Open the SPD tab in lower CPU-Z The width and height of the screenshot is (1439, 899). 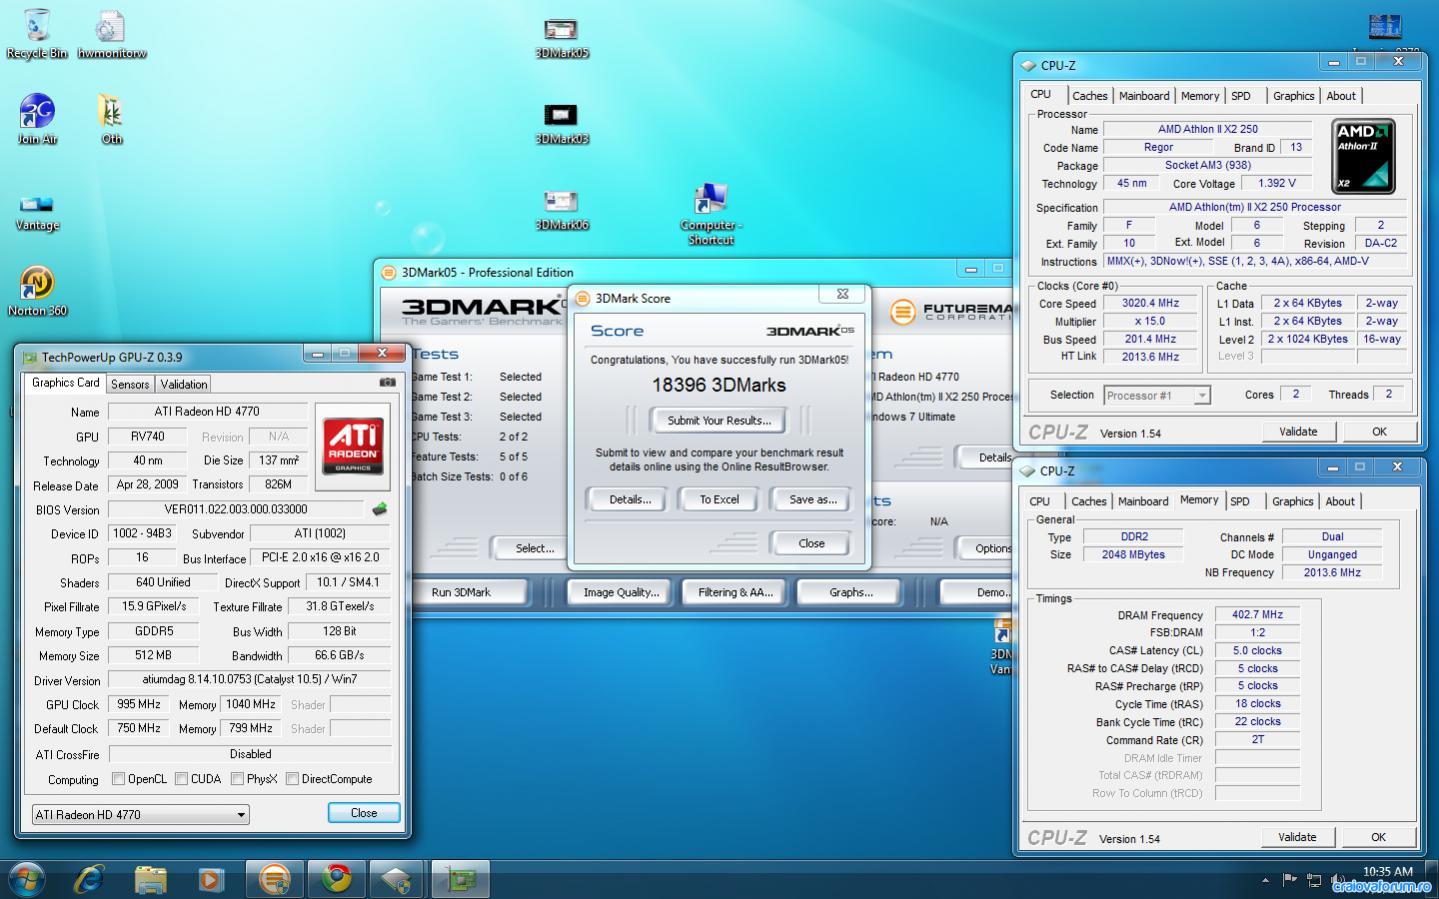[1240, 502]
